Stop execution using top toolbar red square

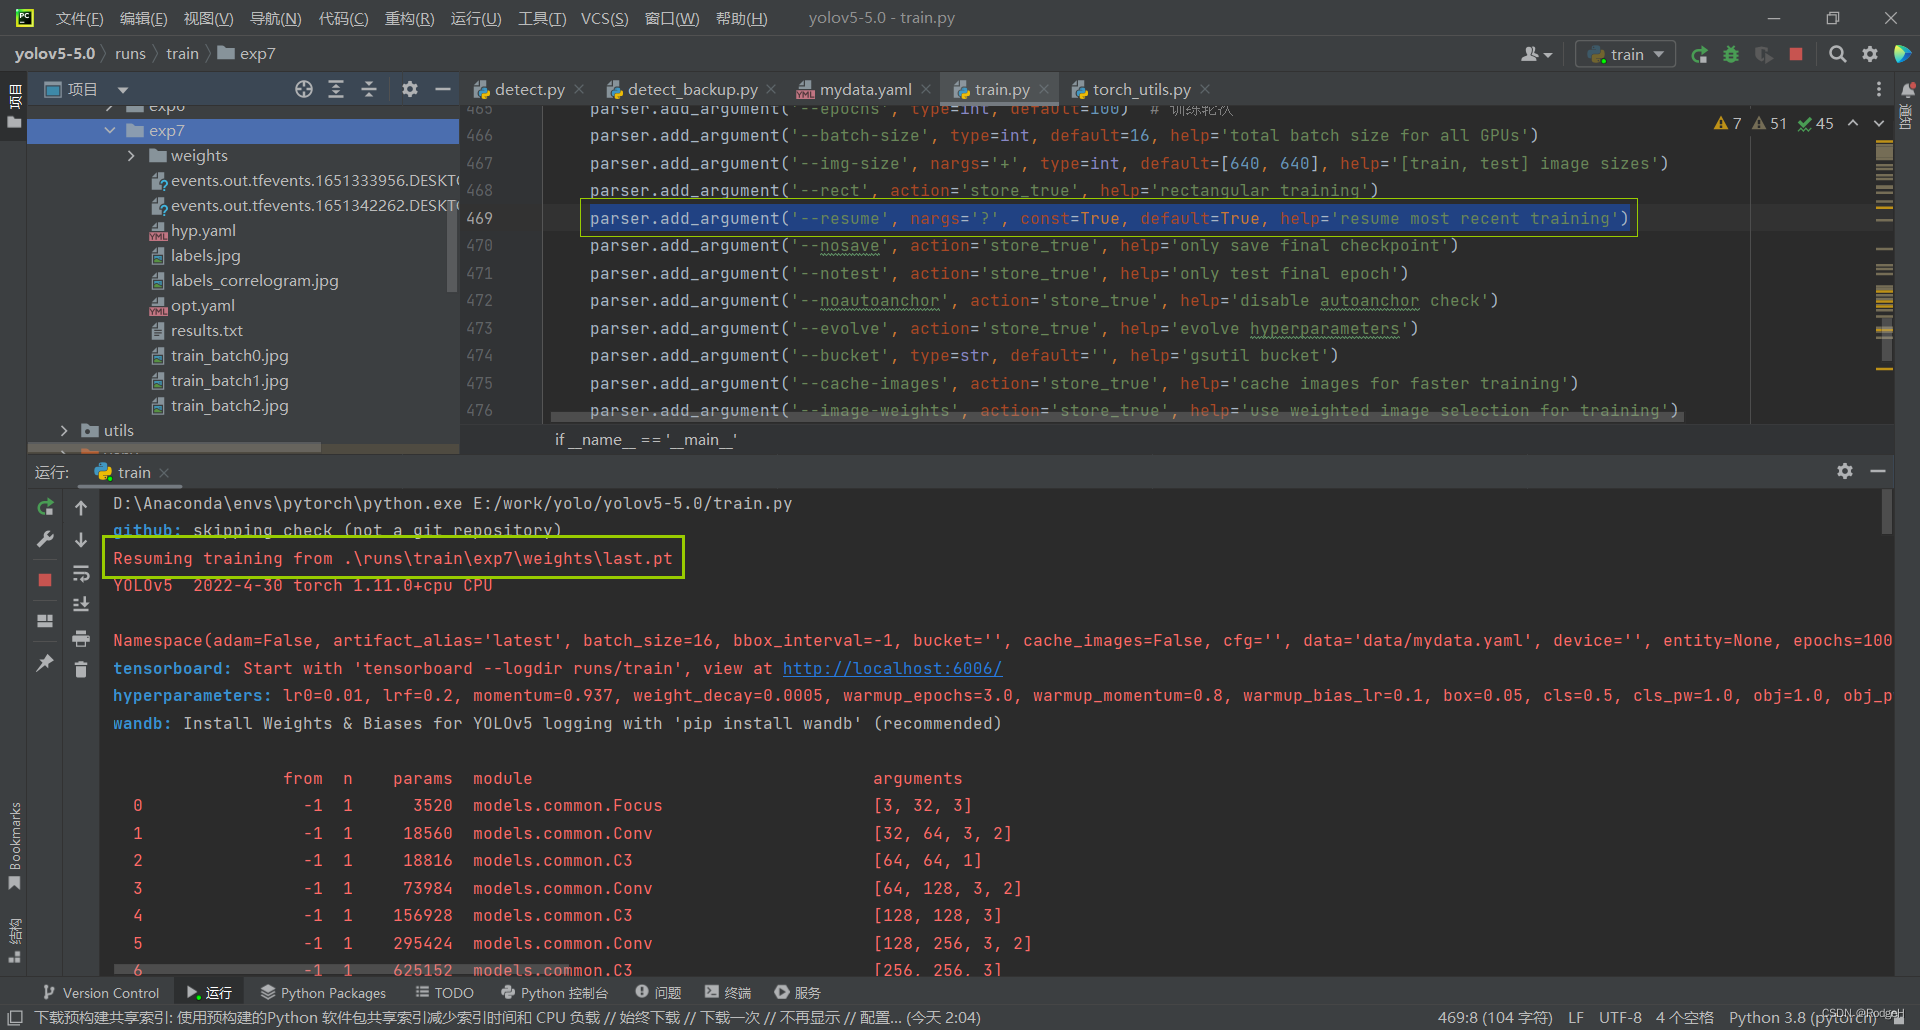pos(1796,54)
